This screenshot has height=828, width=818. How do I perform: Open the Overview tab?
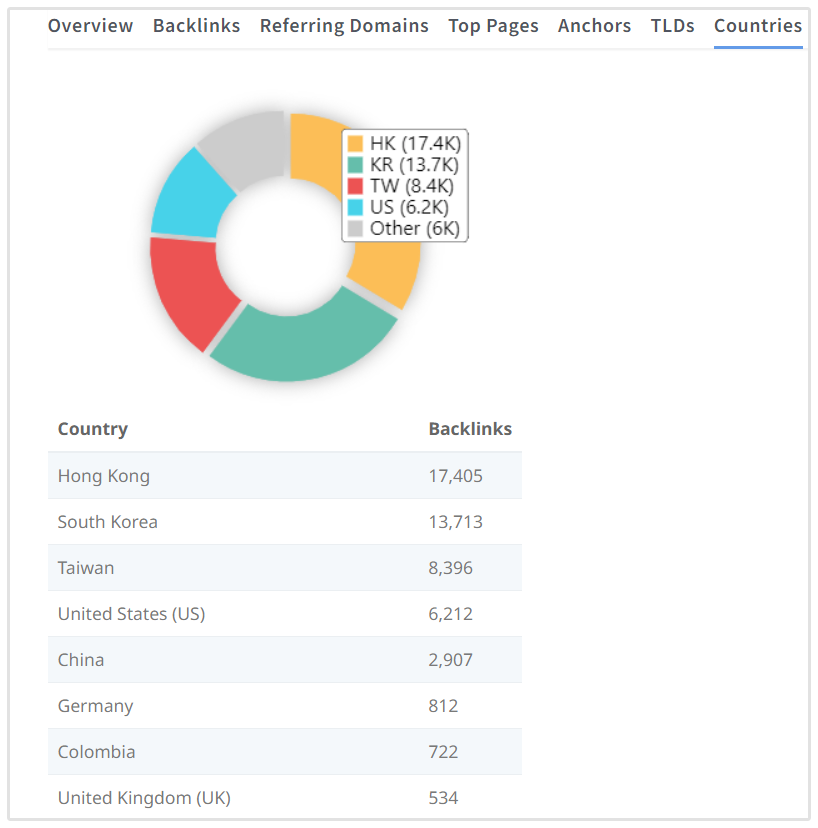point(90,26)
